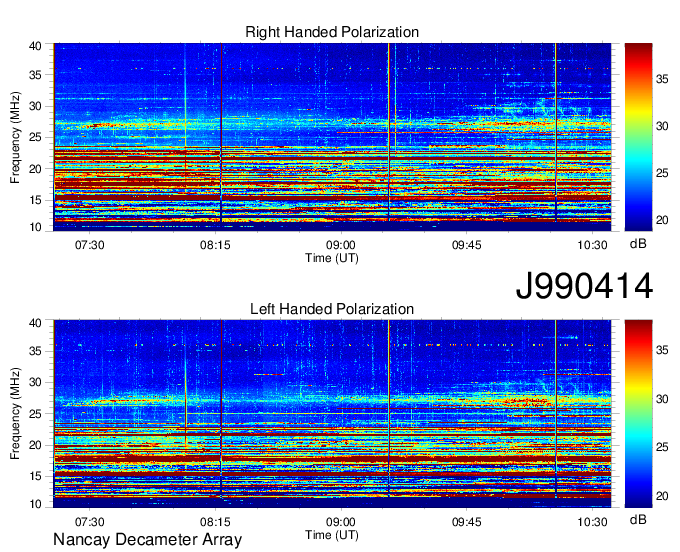Image resolution: width=680 pixels, height=552 pixels.
Task: Click the Right Handed plot dB colorbar
Action: [638, 137]
